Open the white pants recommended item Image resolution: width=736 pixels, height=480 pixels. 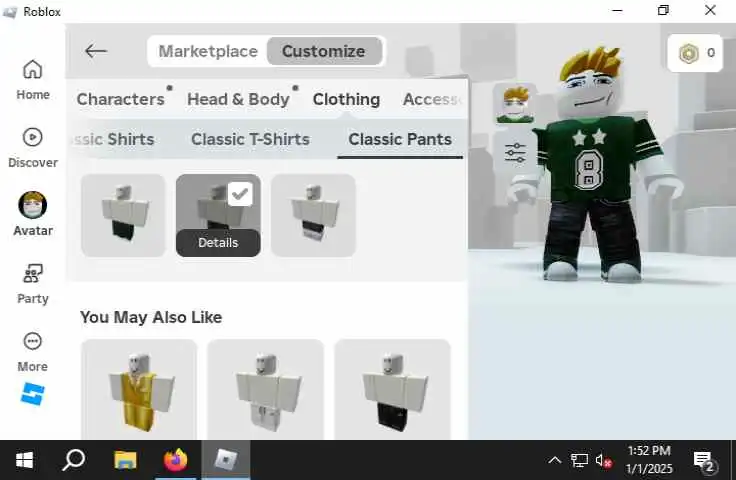click(x=266, y=389)
